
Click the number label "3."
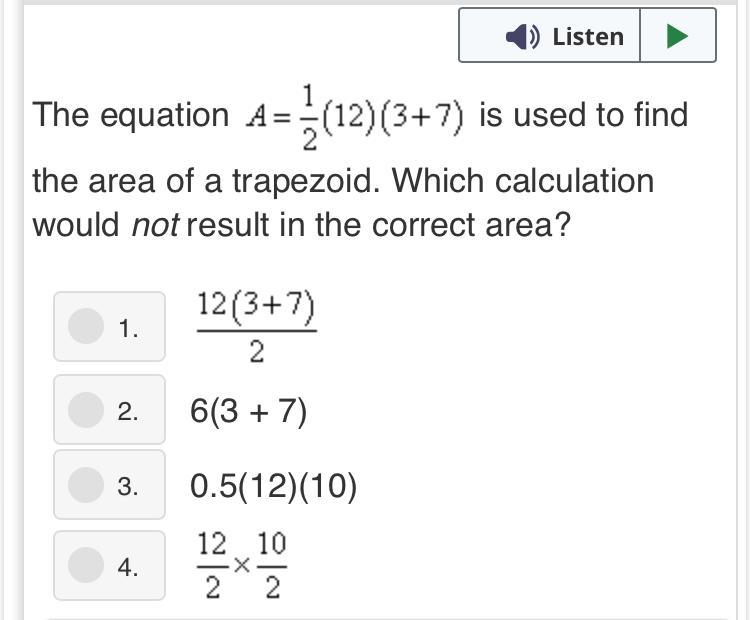coord(128,487)
